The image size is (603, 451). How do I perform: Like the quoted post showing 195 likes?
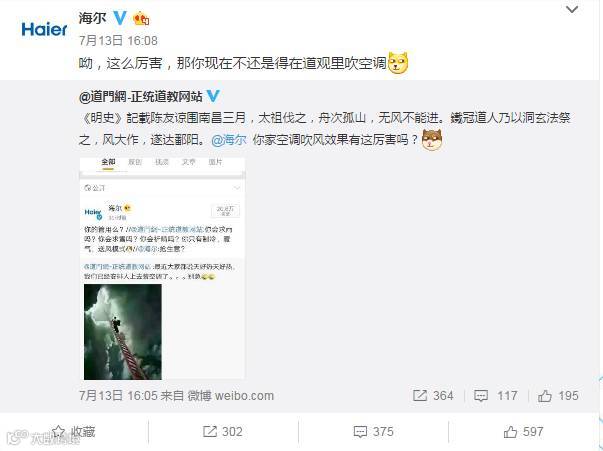pos(558,396)
